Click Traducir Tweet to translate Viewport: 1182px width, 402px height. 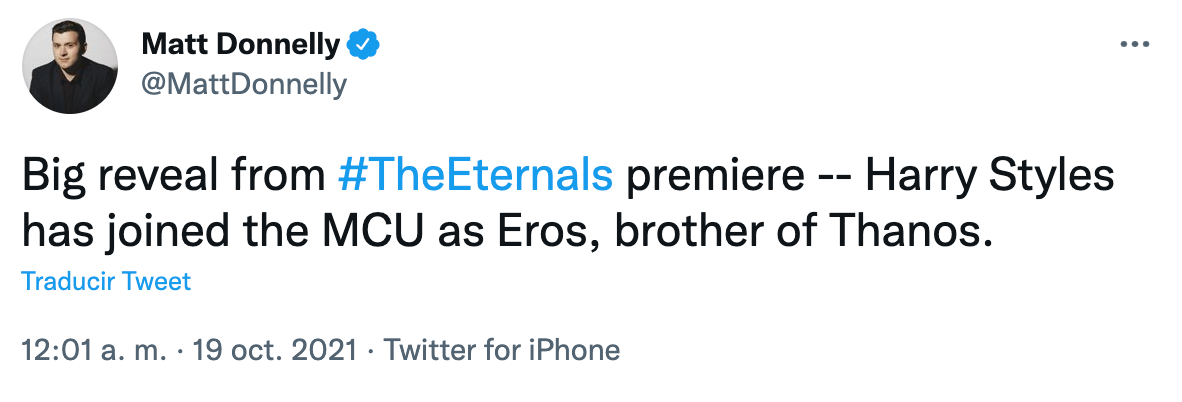click(105, 282)
